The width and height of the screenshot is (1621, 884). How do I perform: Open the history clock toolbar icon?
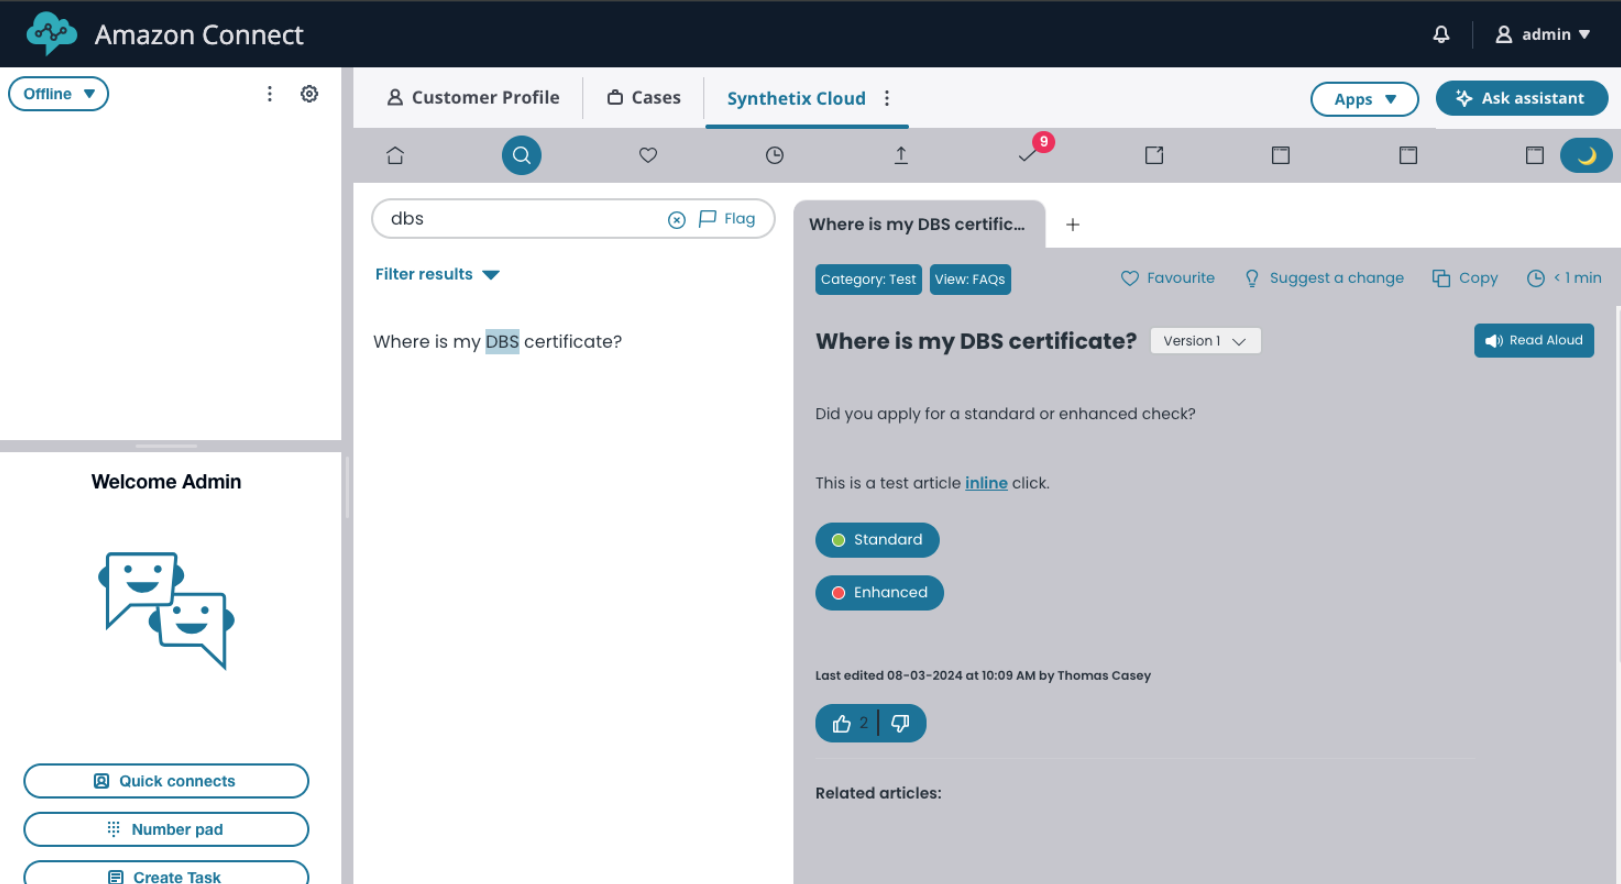point(774,155)
